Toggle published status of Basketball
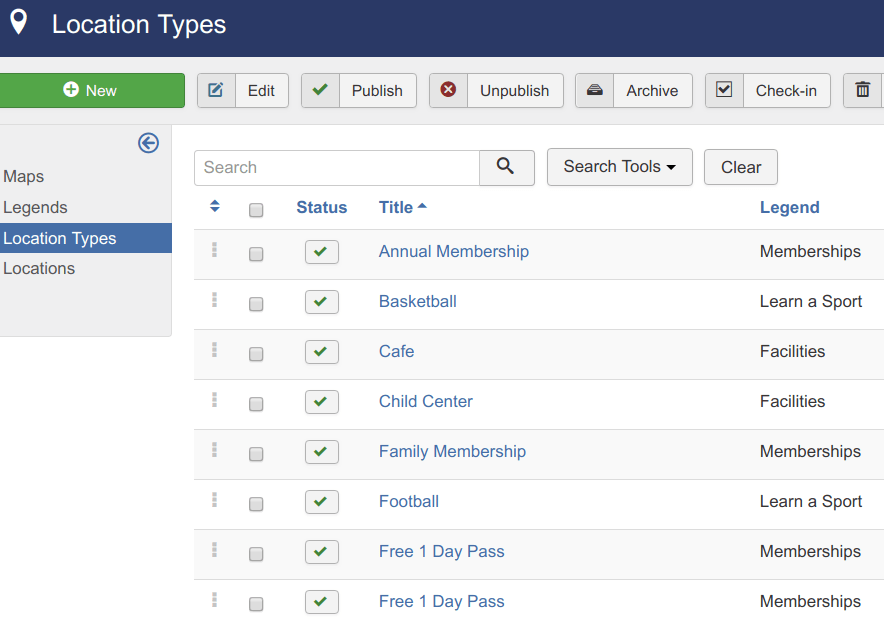This screenshot has height=620, width=884. pyautogui.click(x=321, y=302)
